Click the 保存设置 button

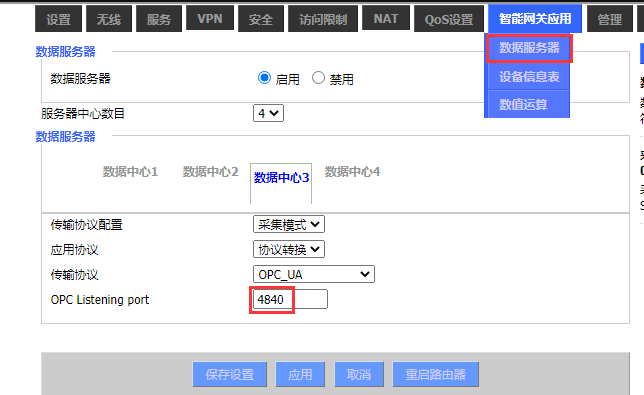(x=230, y=374)
